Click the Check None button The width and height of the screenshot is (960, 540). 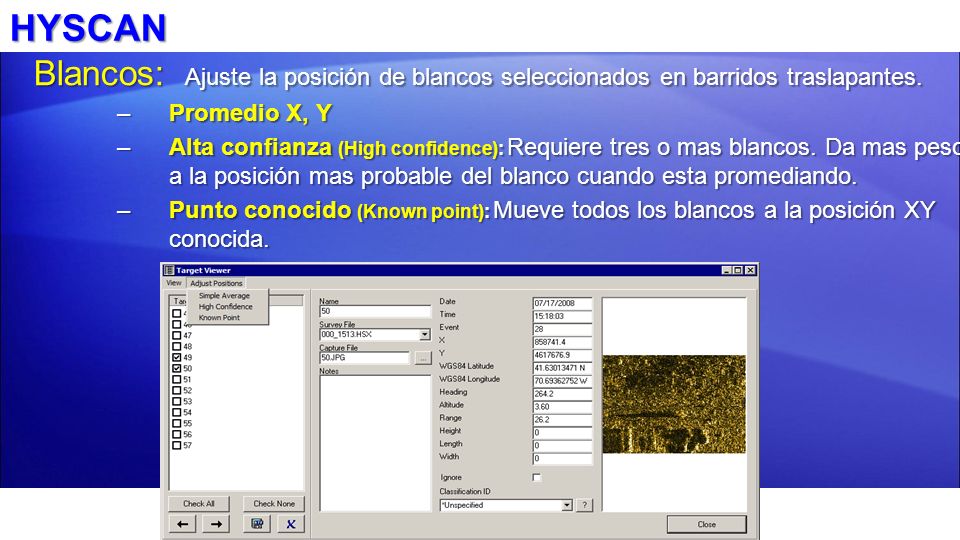(x=274, y=504)
